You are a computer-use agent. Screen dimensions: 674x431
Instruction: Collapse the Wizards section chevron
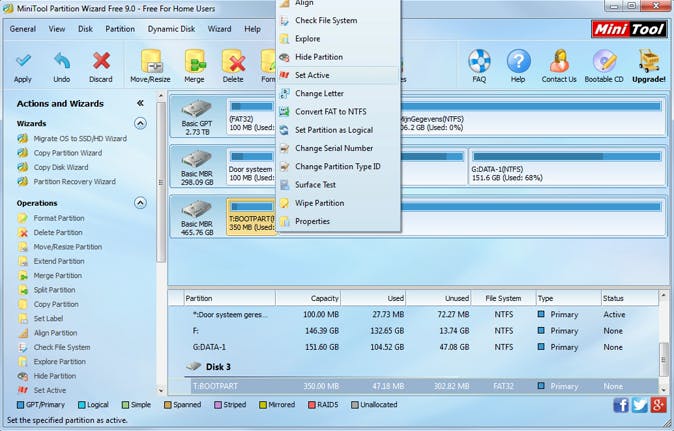140,123
